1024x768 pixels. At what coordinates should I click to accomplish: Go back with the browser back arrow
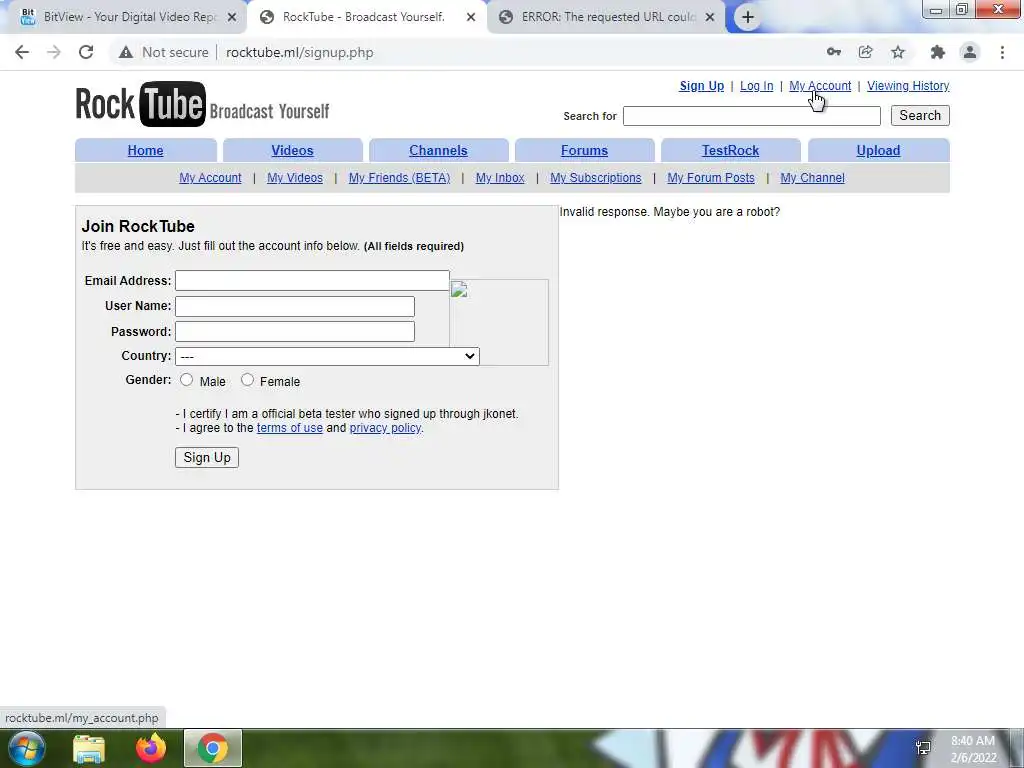(22, 52)
